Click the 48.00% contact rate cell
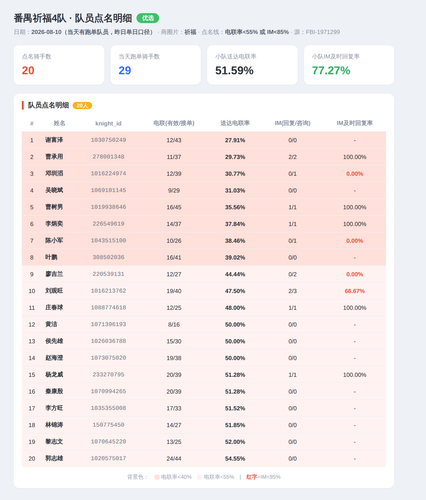This screenshot has height=500, width=426. coord(235,308)
